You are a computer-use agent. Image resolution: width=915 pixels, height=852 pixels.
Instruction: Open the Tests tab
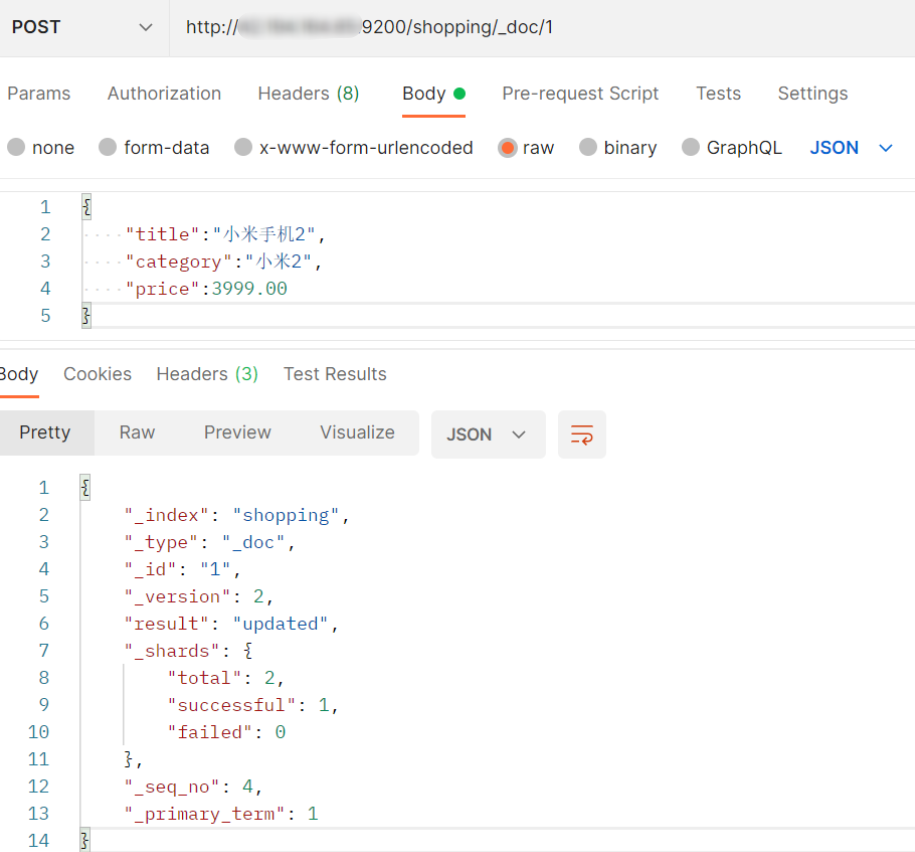point(718,94)
